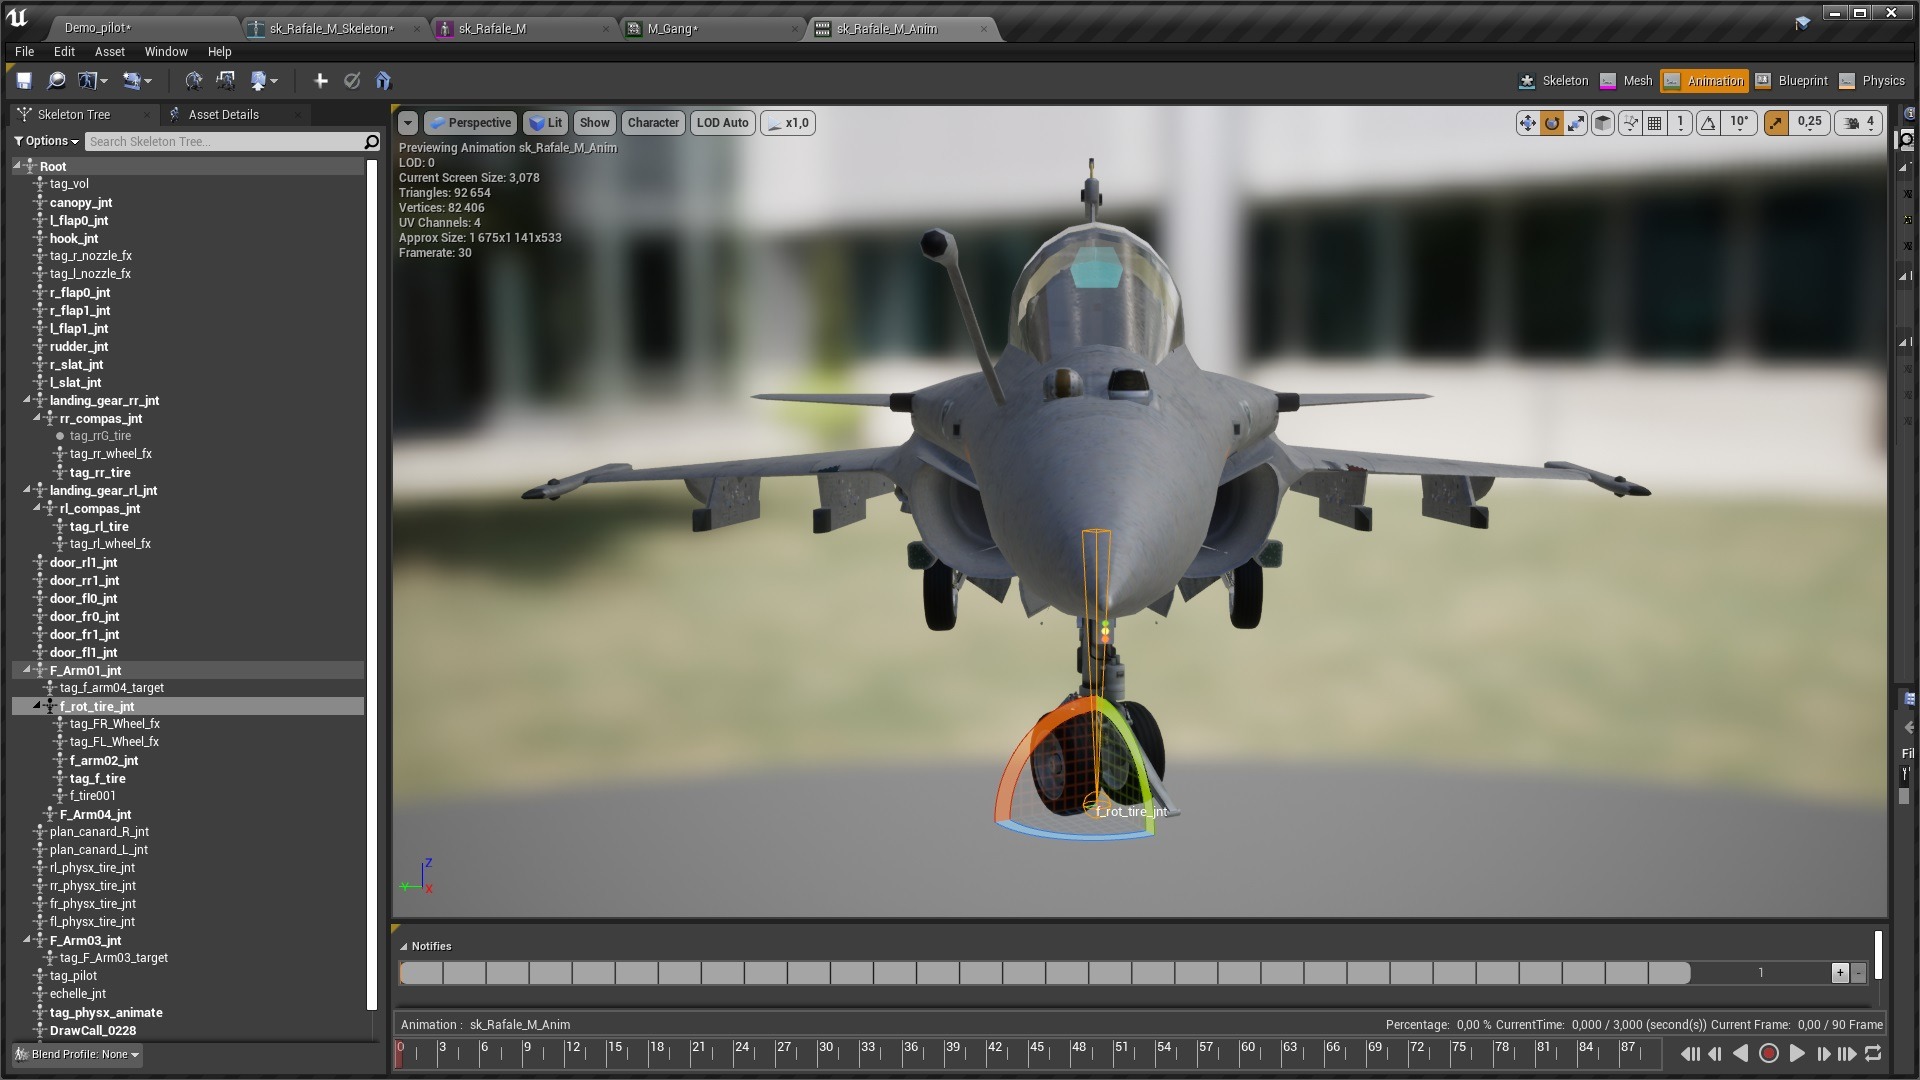This screenshot has height=1080, width=1920.
Task: Switch to Mesh editor mode
Action: point(1626,81)
